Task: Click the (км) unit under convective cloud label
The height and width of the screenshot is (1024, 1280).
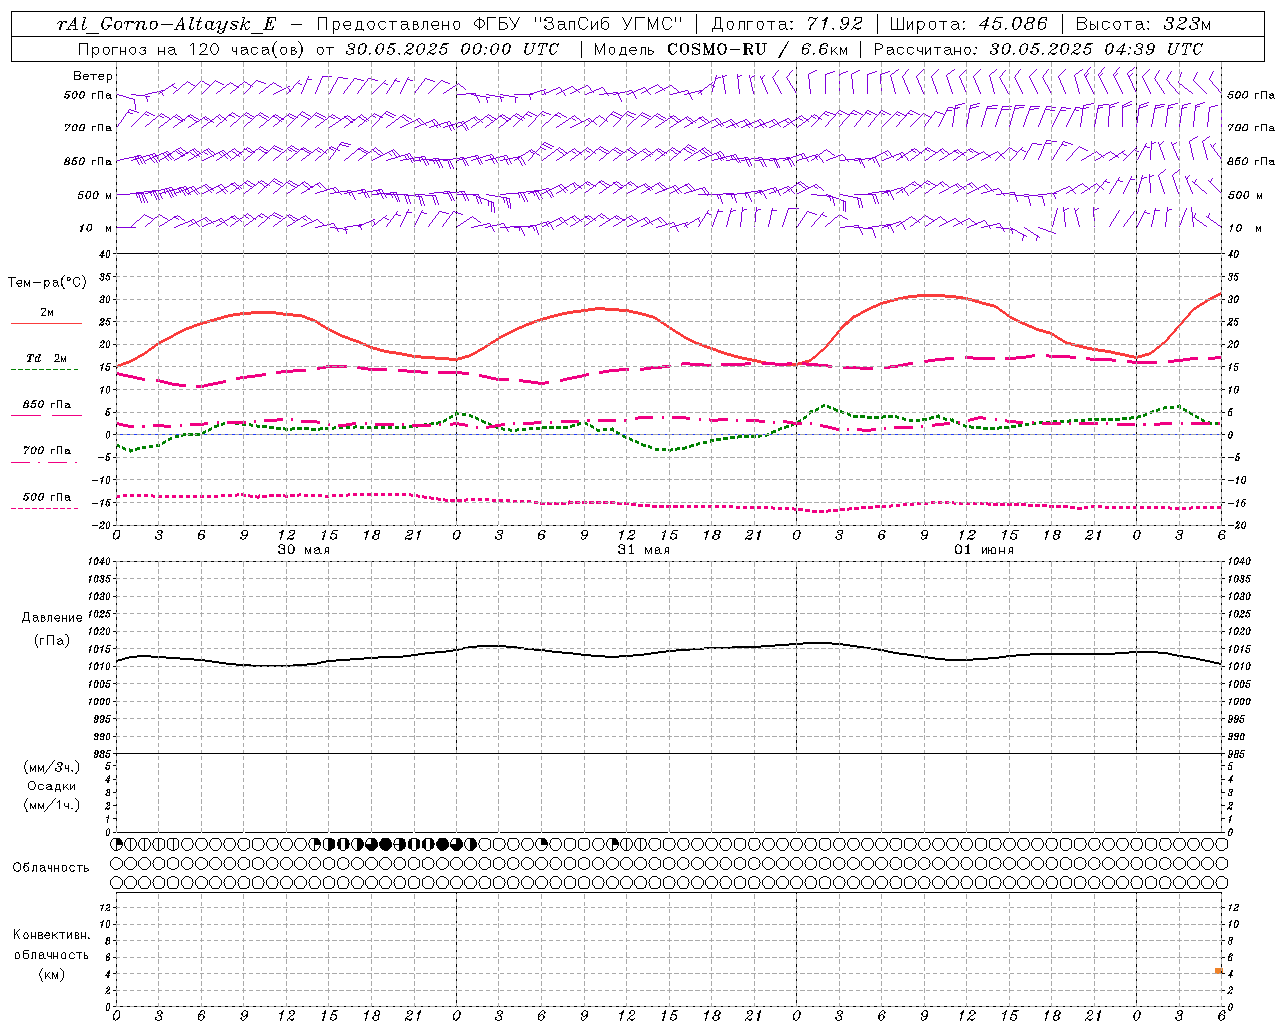Action: 51,974
